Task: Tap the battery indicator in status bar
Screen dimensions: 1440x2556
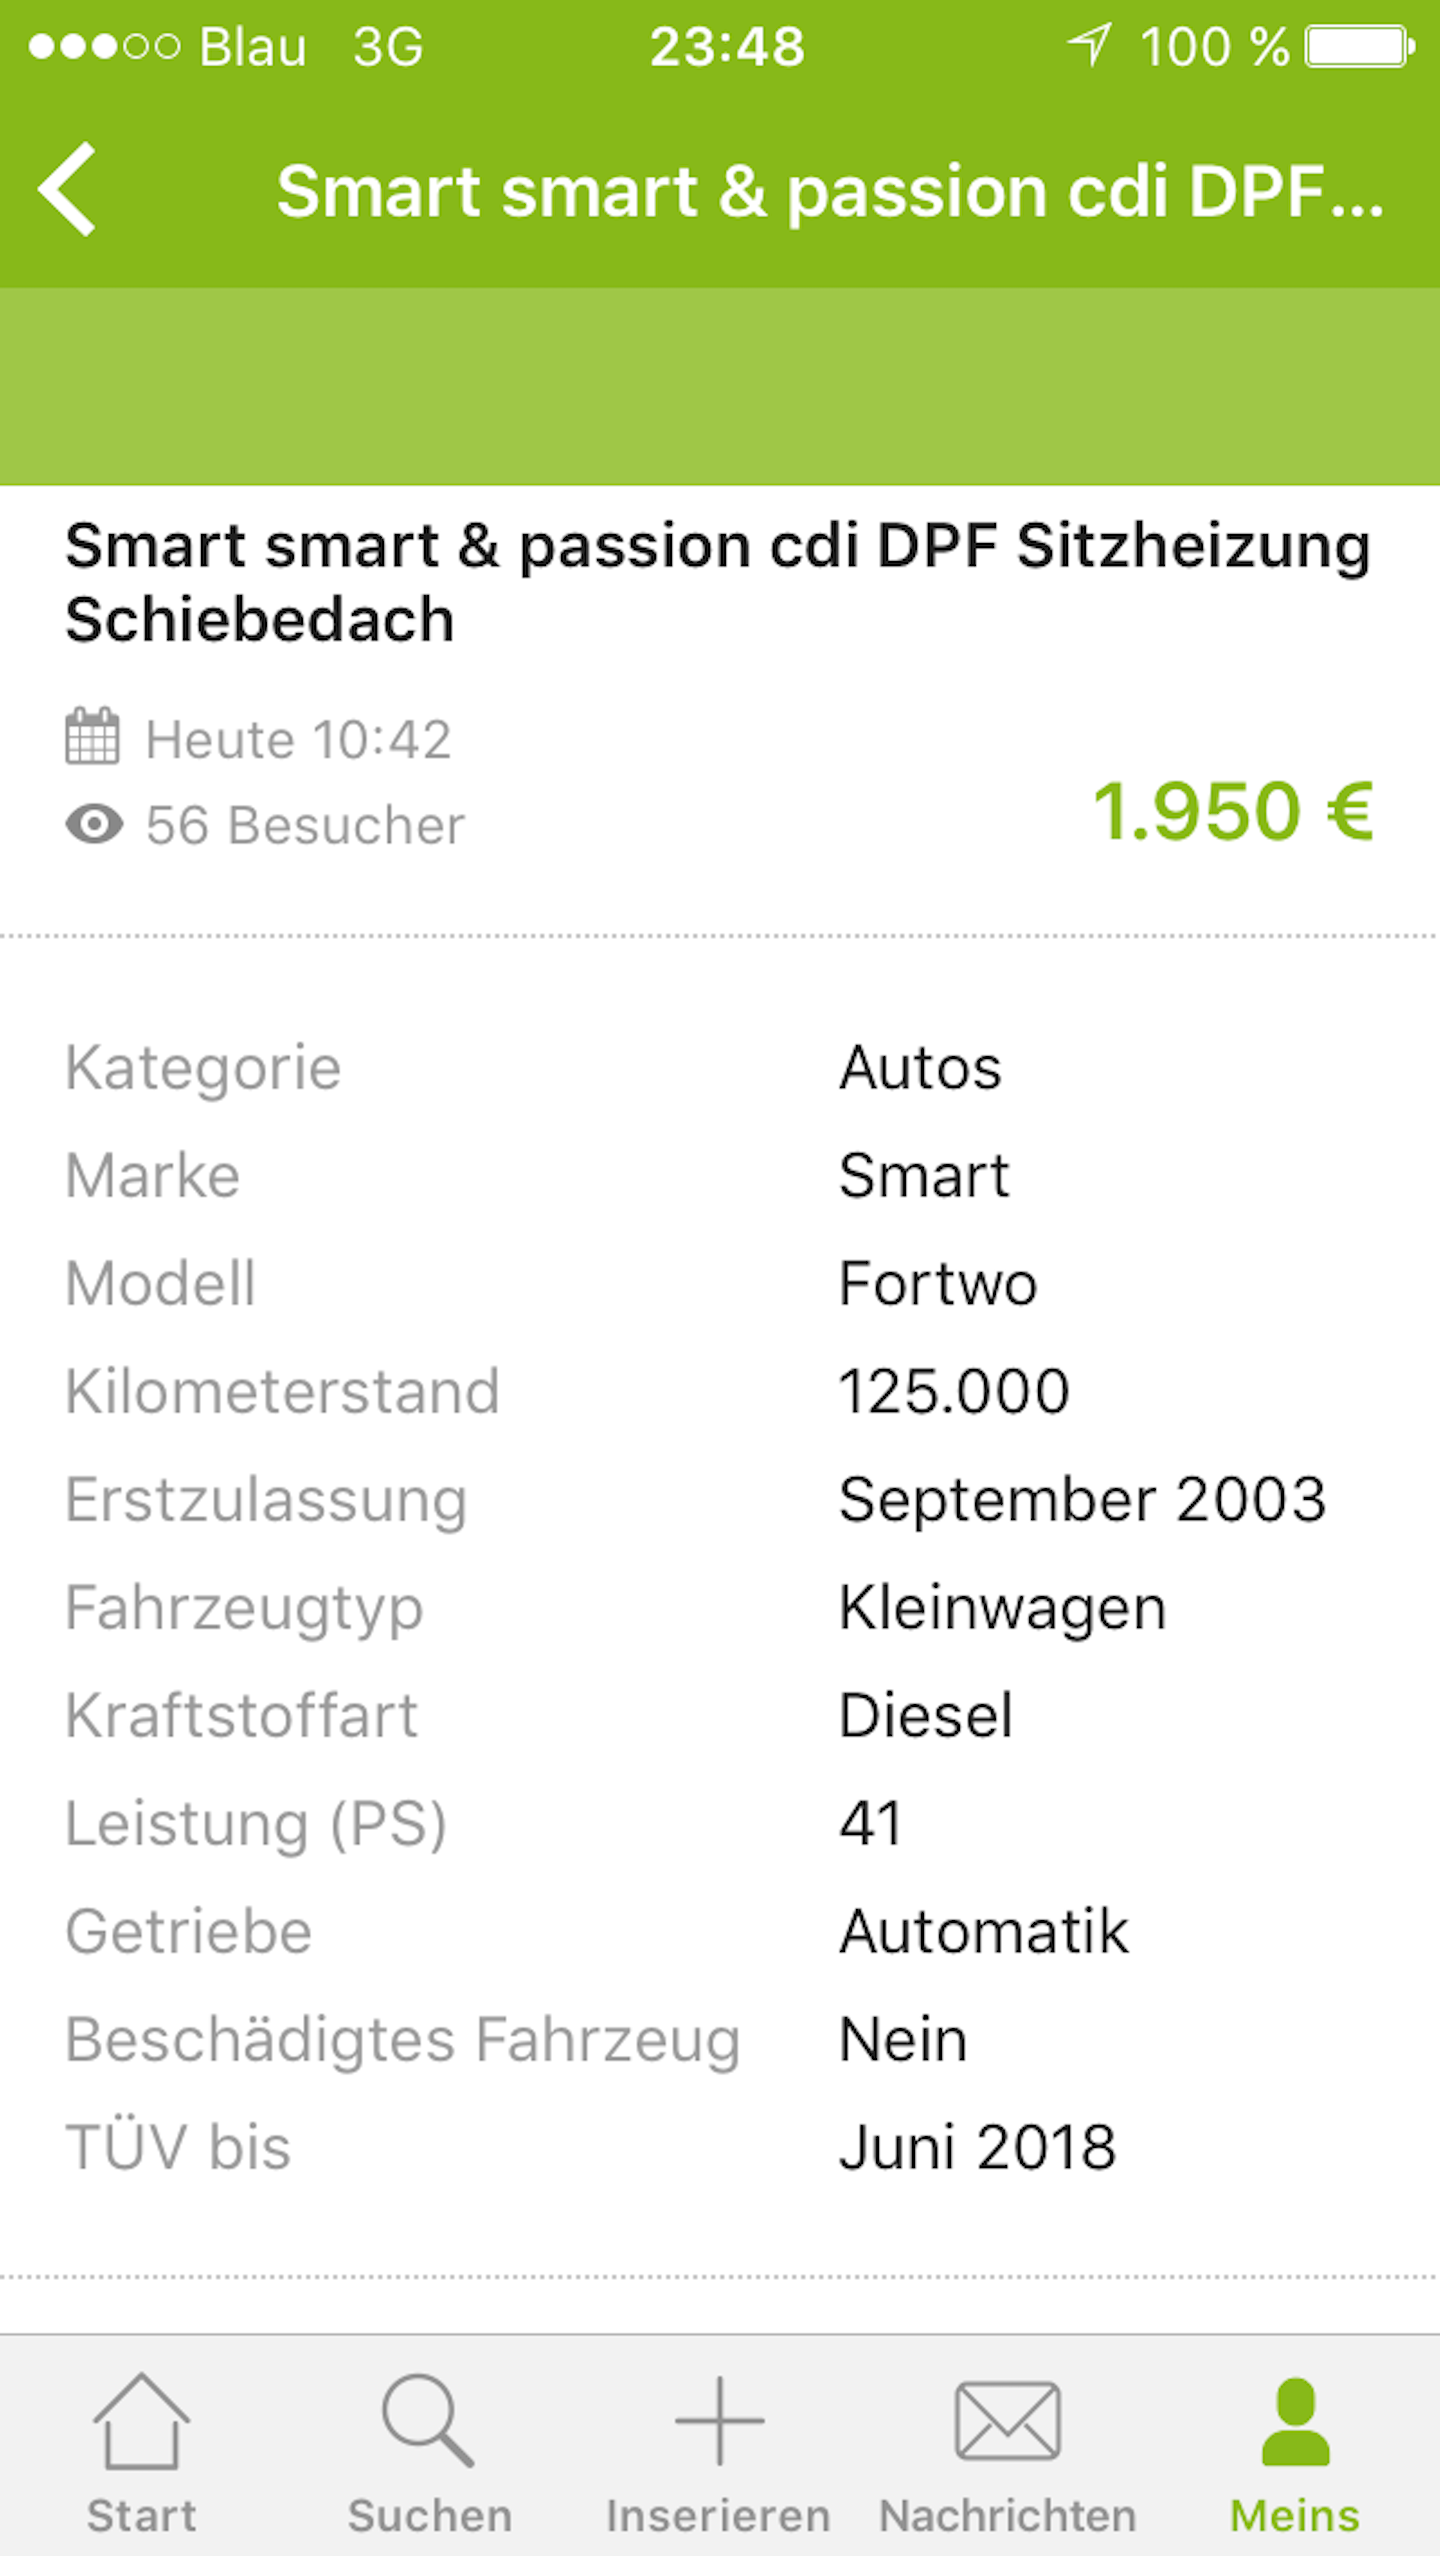Action: [x=1360, y=46]
